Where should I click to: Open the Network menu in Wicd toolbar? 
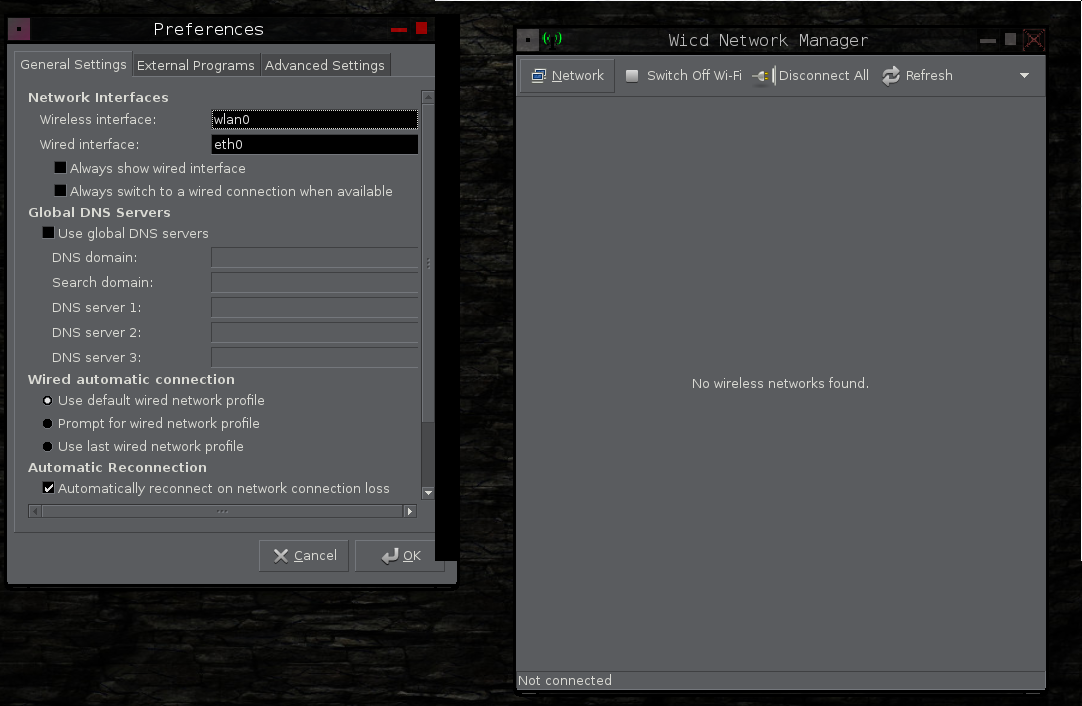pyautogui.click(x=567, y=75)
